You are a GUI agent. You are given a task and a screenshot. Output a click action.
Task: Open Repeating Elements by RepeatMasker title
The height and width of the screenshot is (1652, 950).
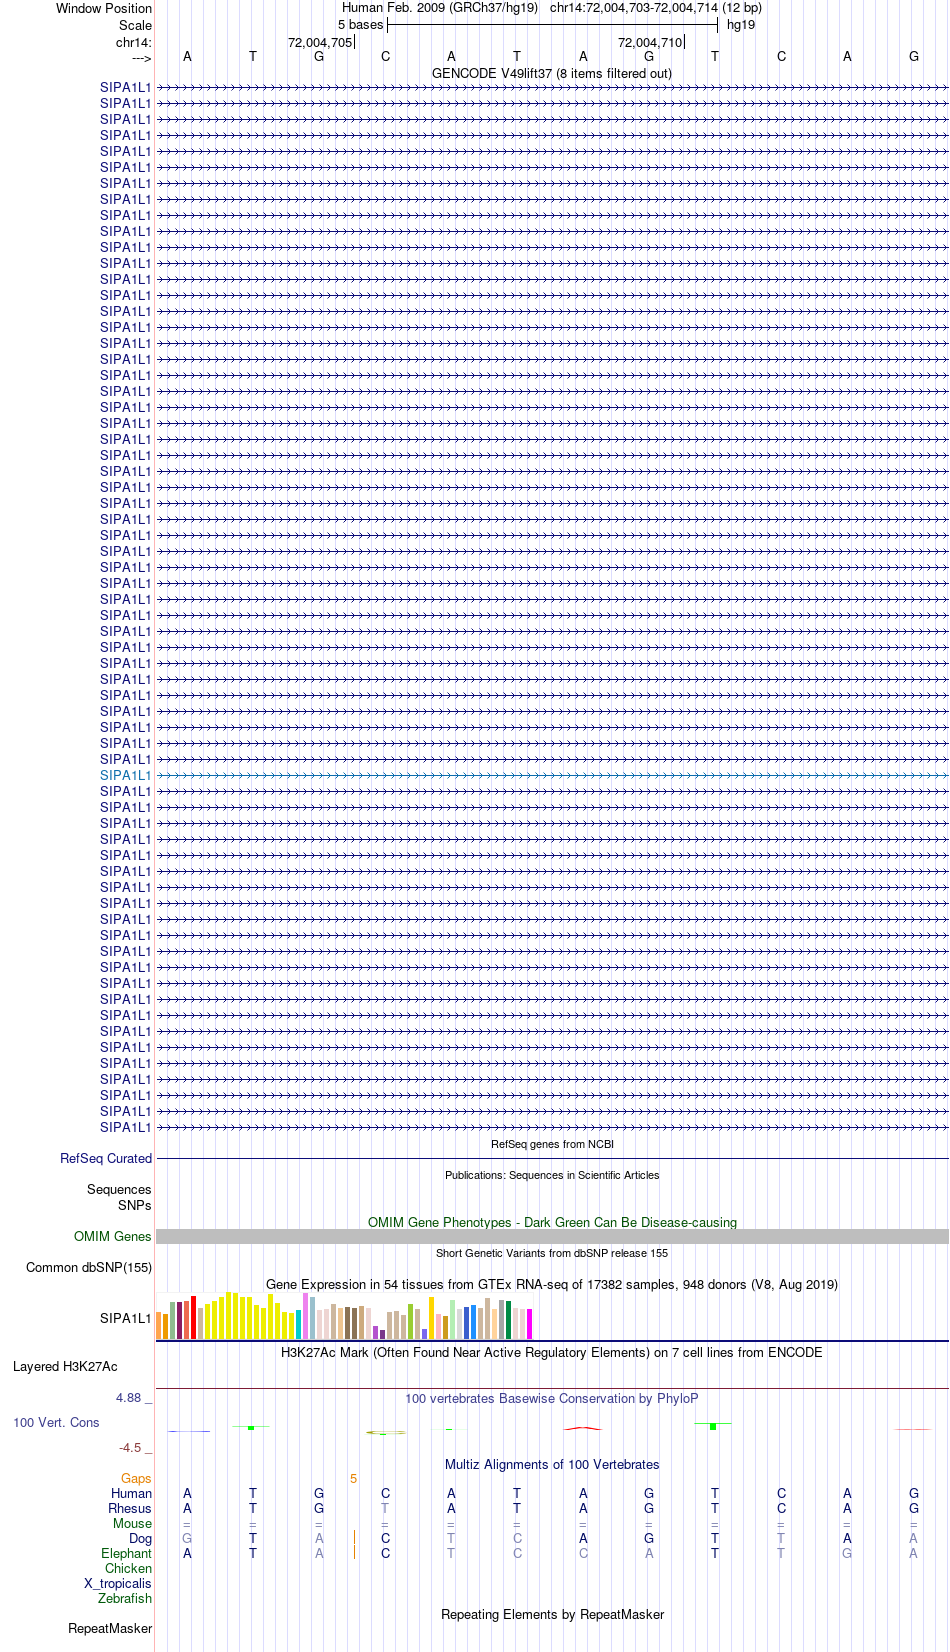[552, 1614]
